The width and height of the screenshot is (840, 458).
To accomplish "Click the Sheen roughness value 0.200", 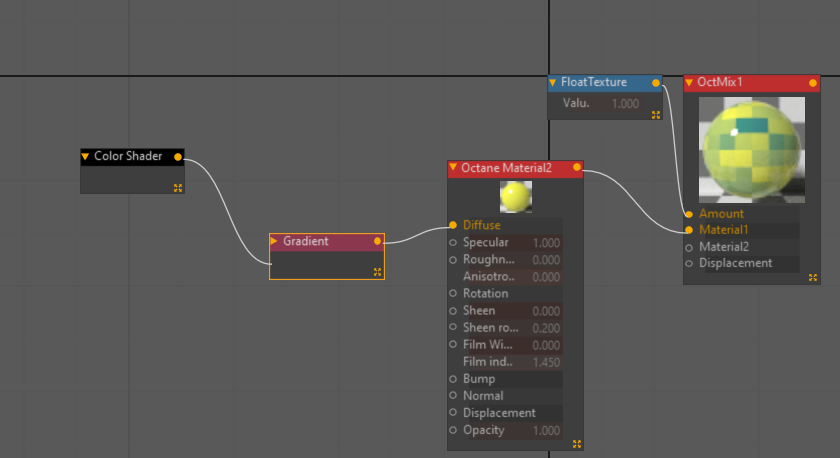I will (546, 328).
